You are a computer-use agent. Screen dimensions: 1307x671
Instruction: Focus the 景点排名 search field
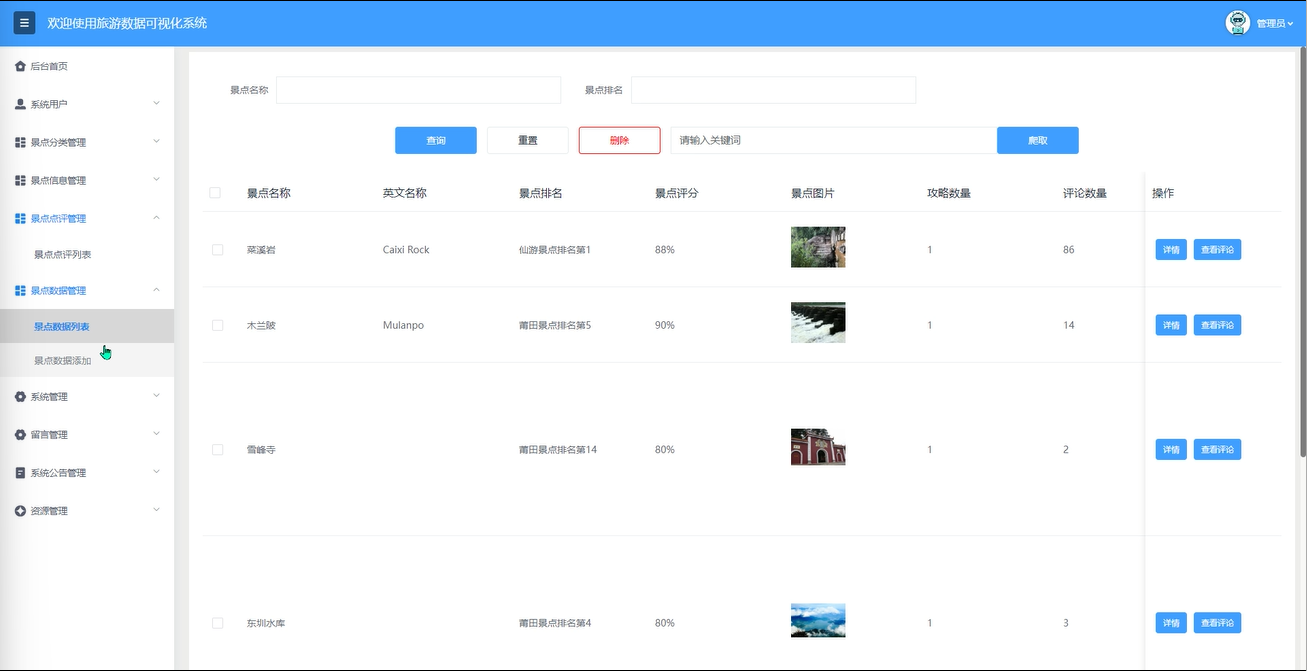click(x=773, y=90)
